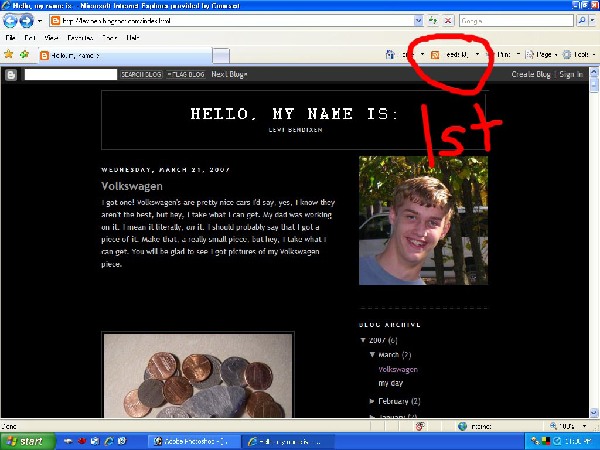
Task: Click the Google search box in toolbar
Action: [x=516, y=21]
